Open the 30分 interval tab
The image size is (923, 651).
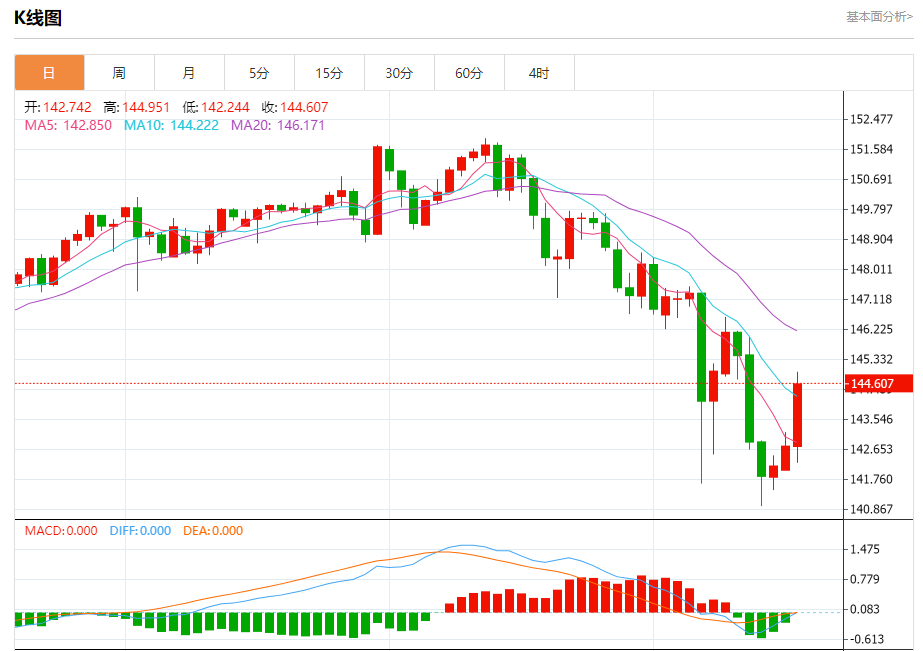400,72
